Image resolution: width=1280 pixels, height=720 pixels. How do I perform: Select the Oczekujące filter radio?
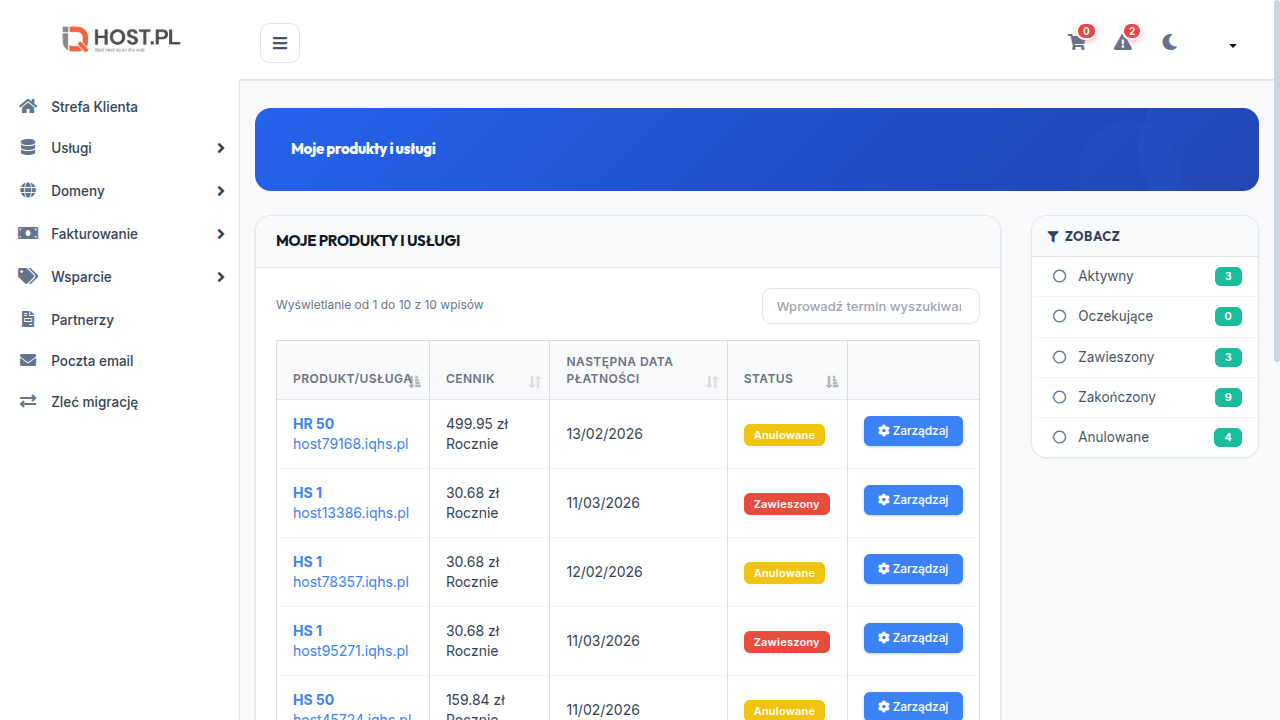(x=1060, y=316)
